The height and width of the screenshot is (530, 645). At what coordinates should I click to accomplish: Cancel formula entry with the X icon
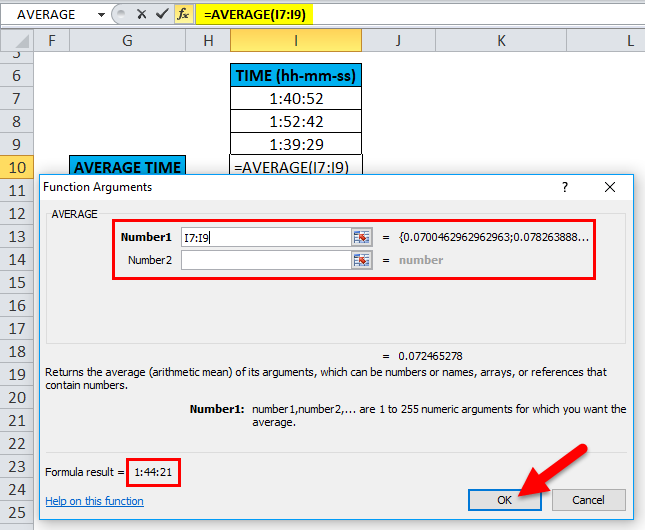[x=142, y=14]
